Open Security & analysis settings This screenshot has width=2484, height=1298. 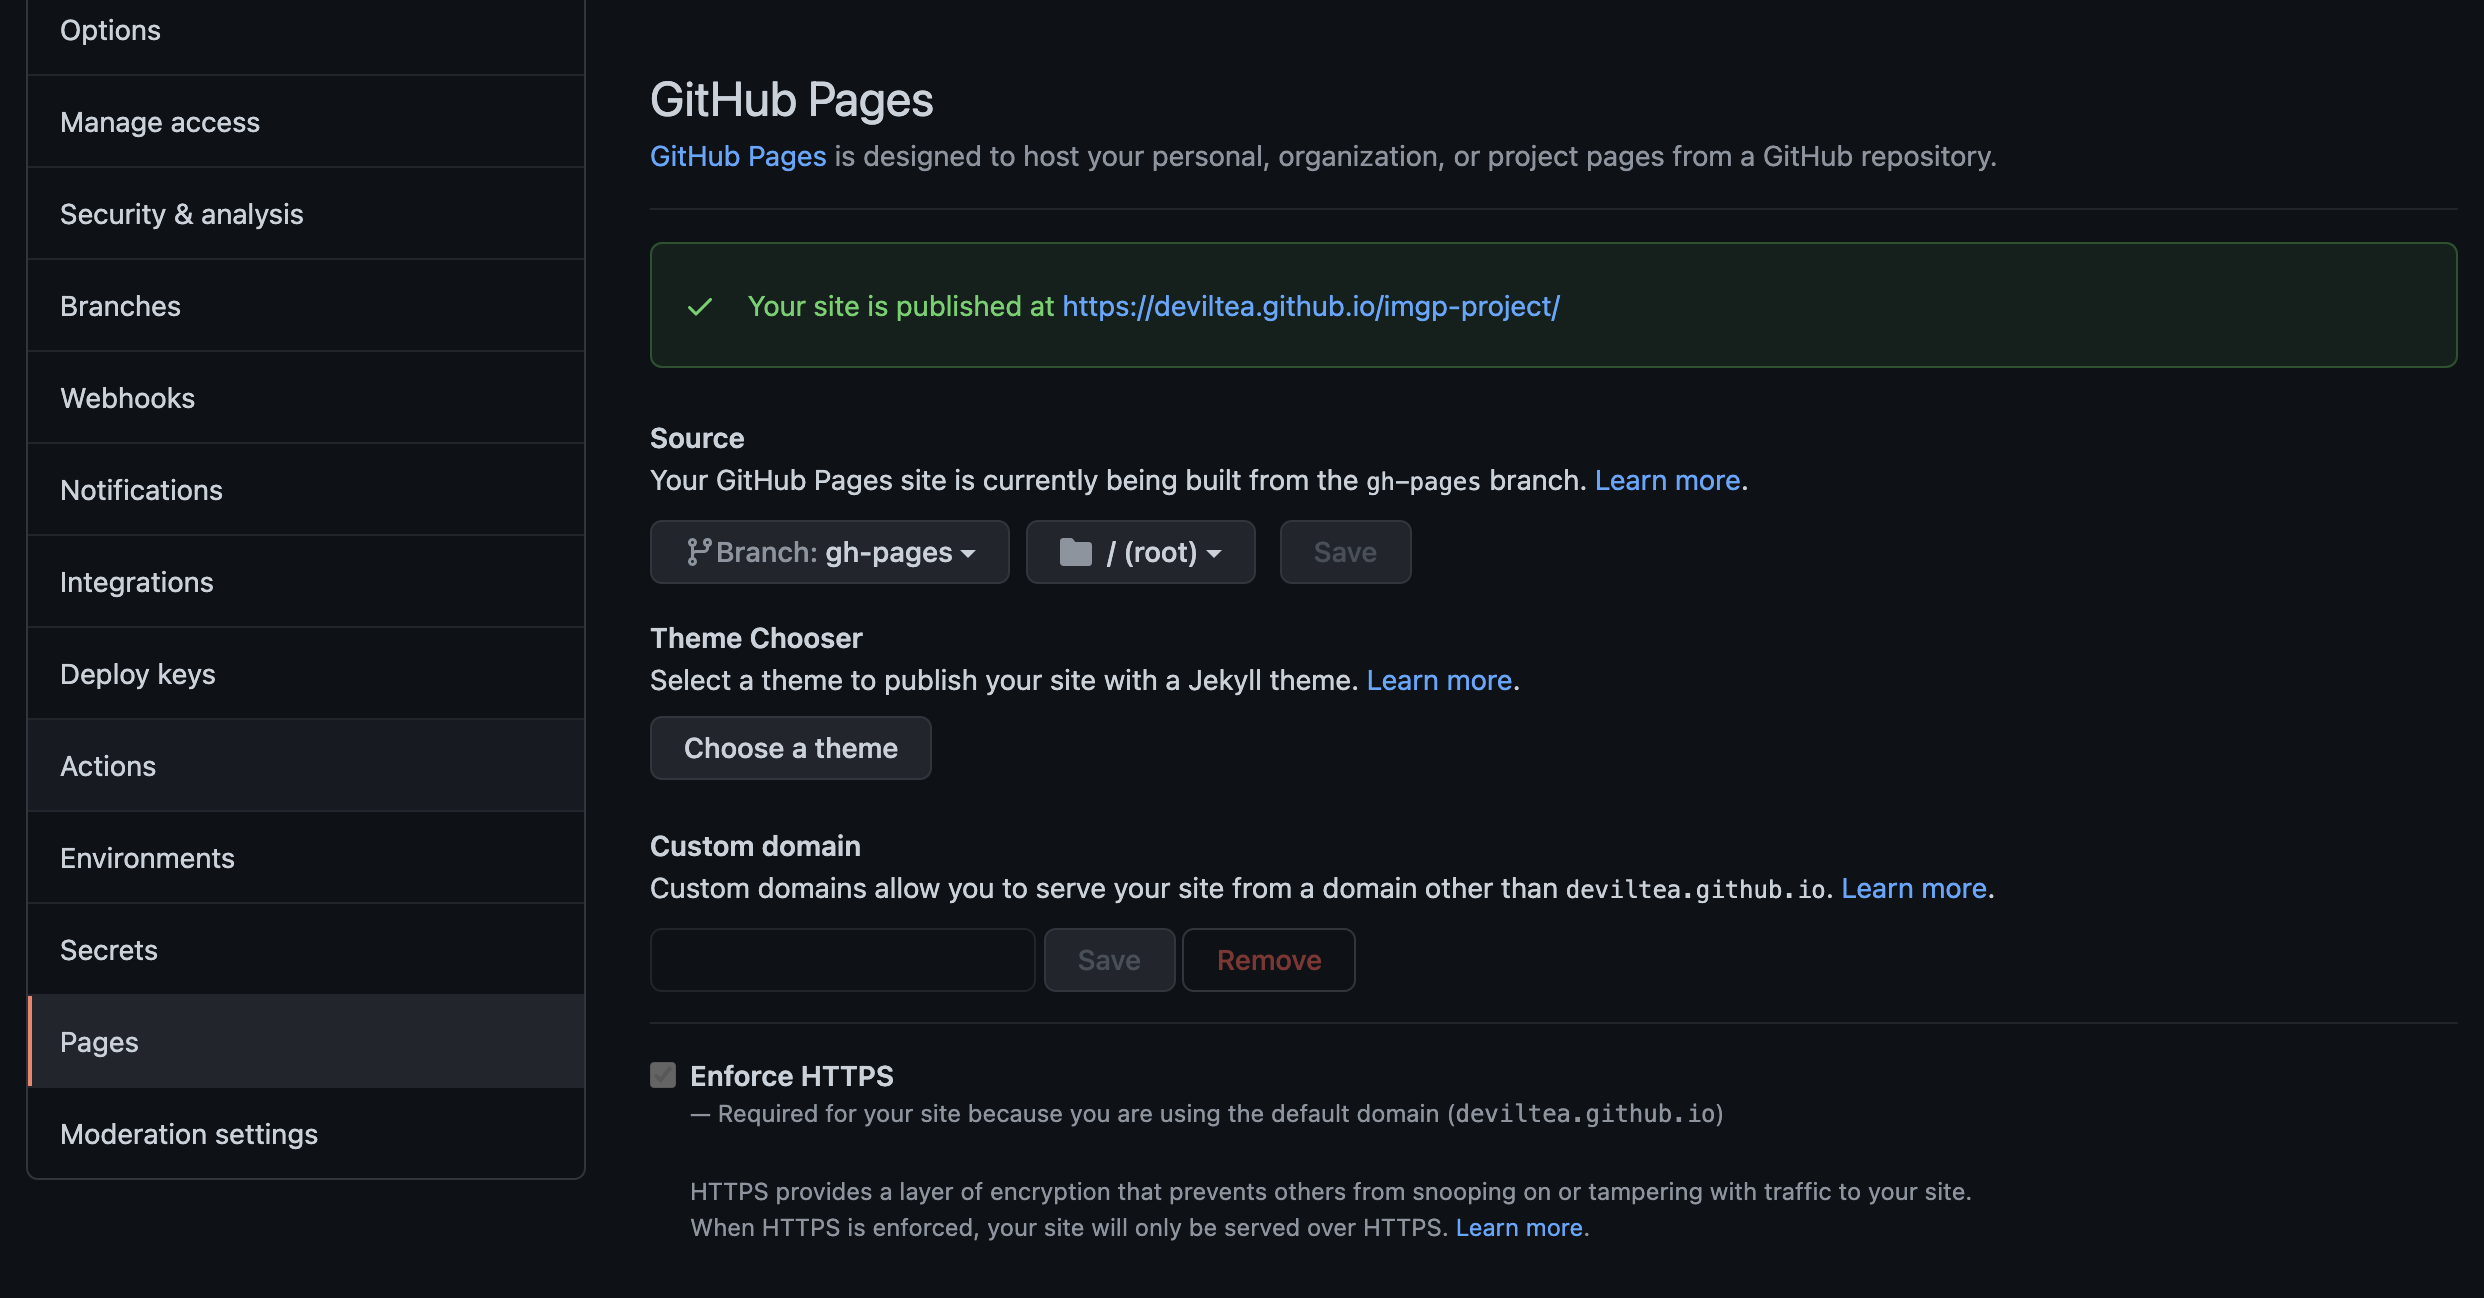306,214
